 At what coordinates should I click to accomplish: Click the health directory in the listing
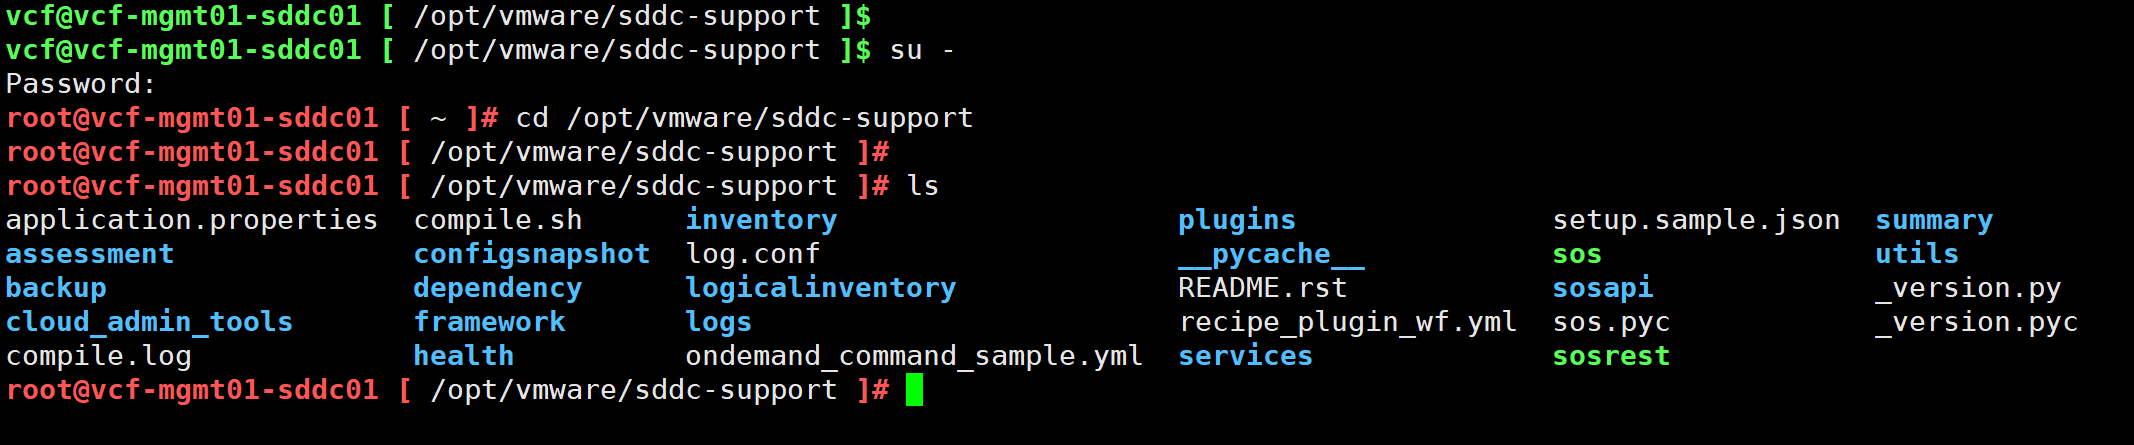[464, 356]
